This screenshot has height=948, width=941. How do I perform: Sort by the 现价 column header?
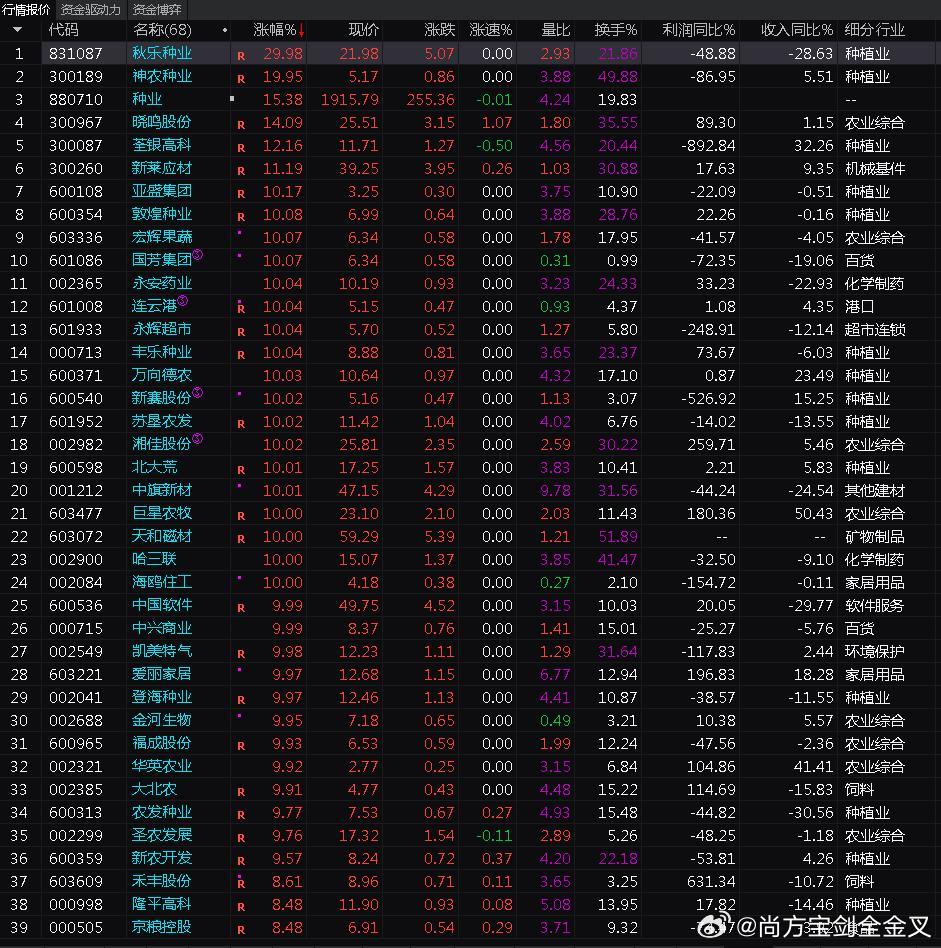click(x=363, y=30)
